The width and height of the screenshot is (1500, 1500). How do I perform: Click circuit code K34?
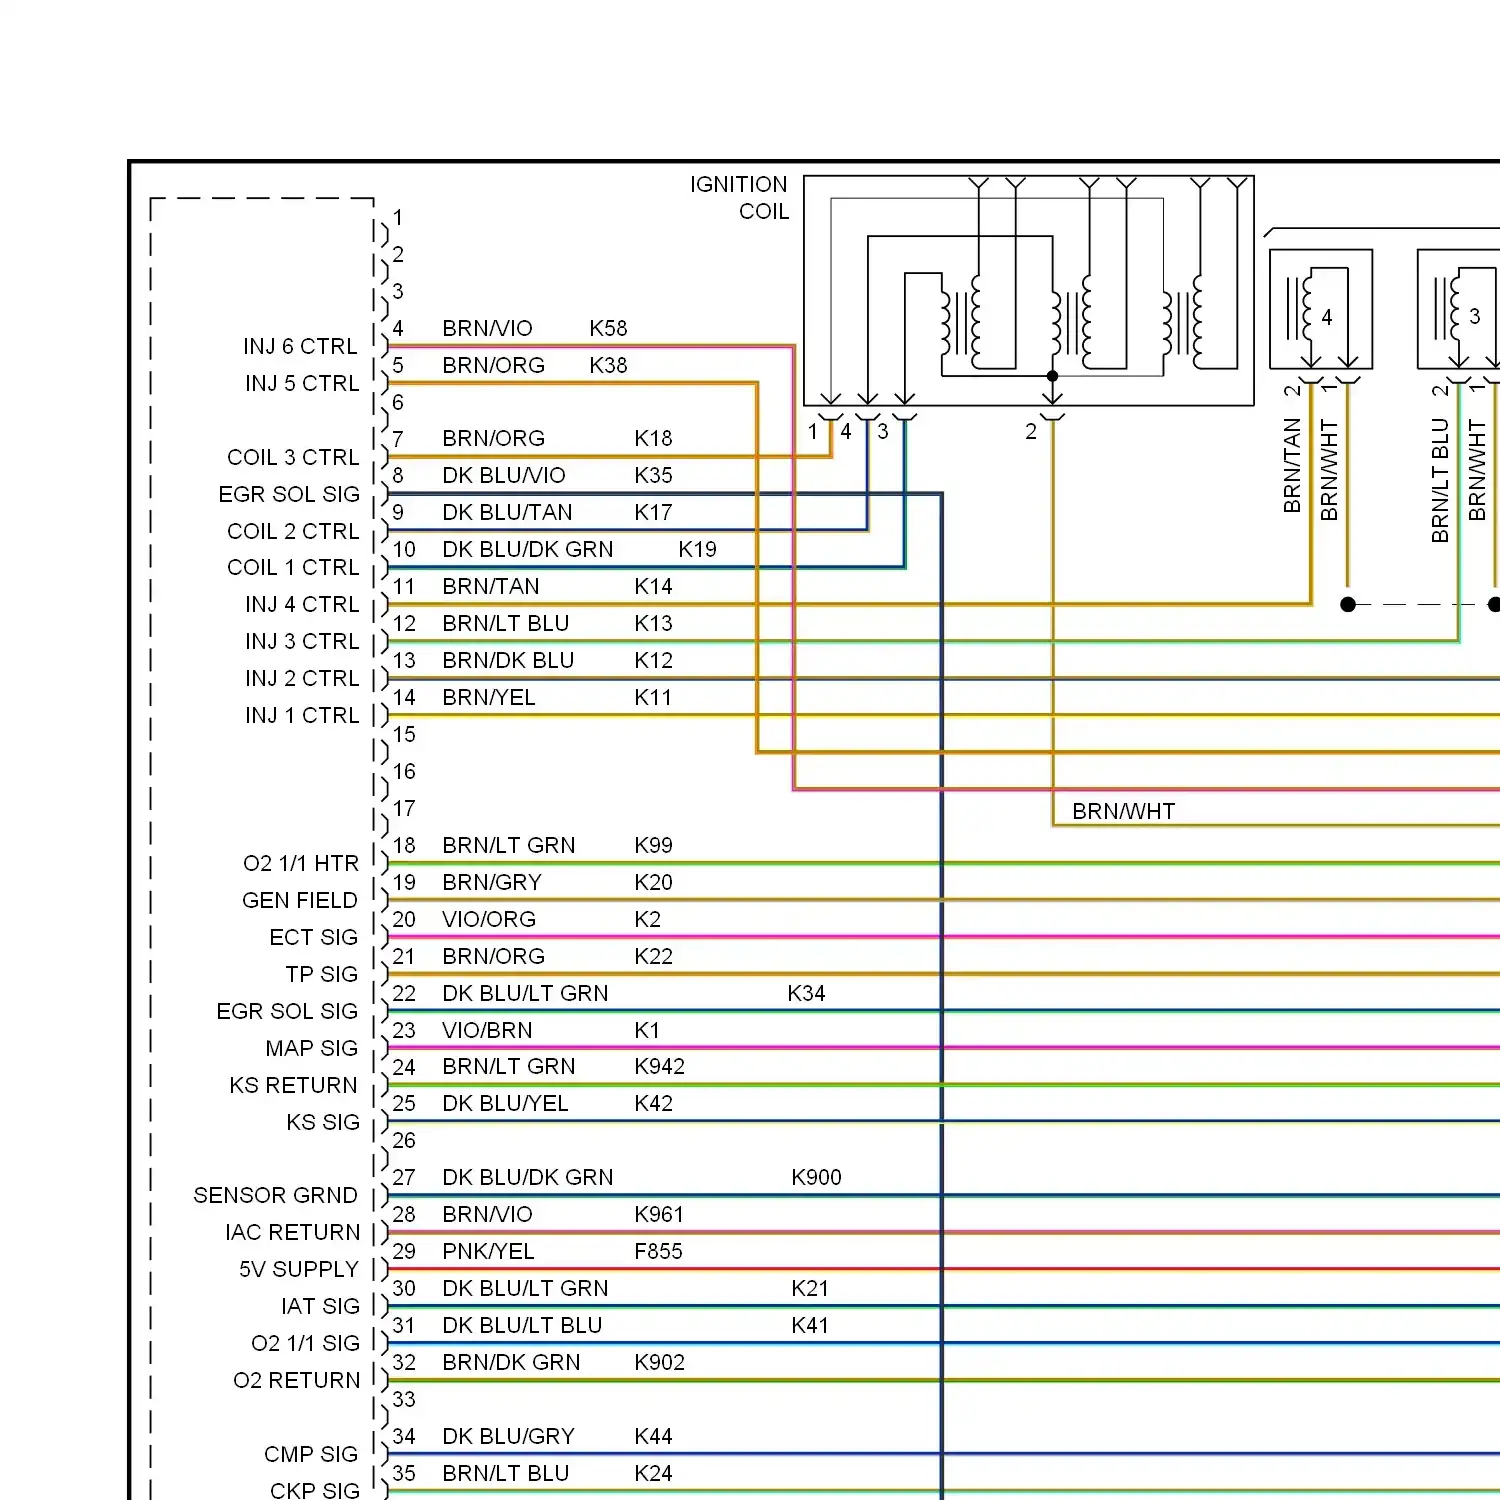pos(806,993)
